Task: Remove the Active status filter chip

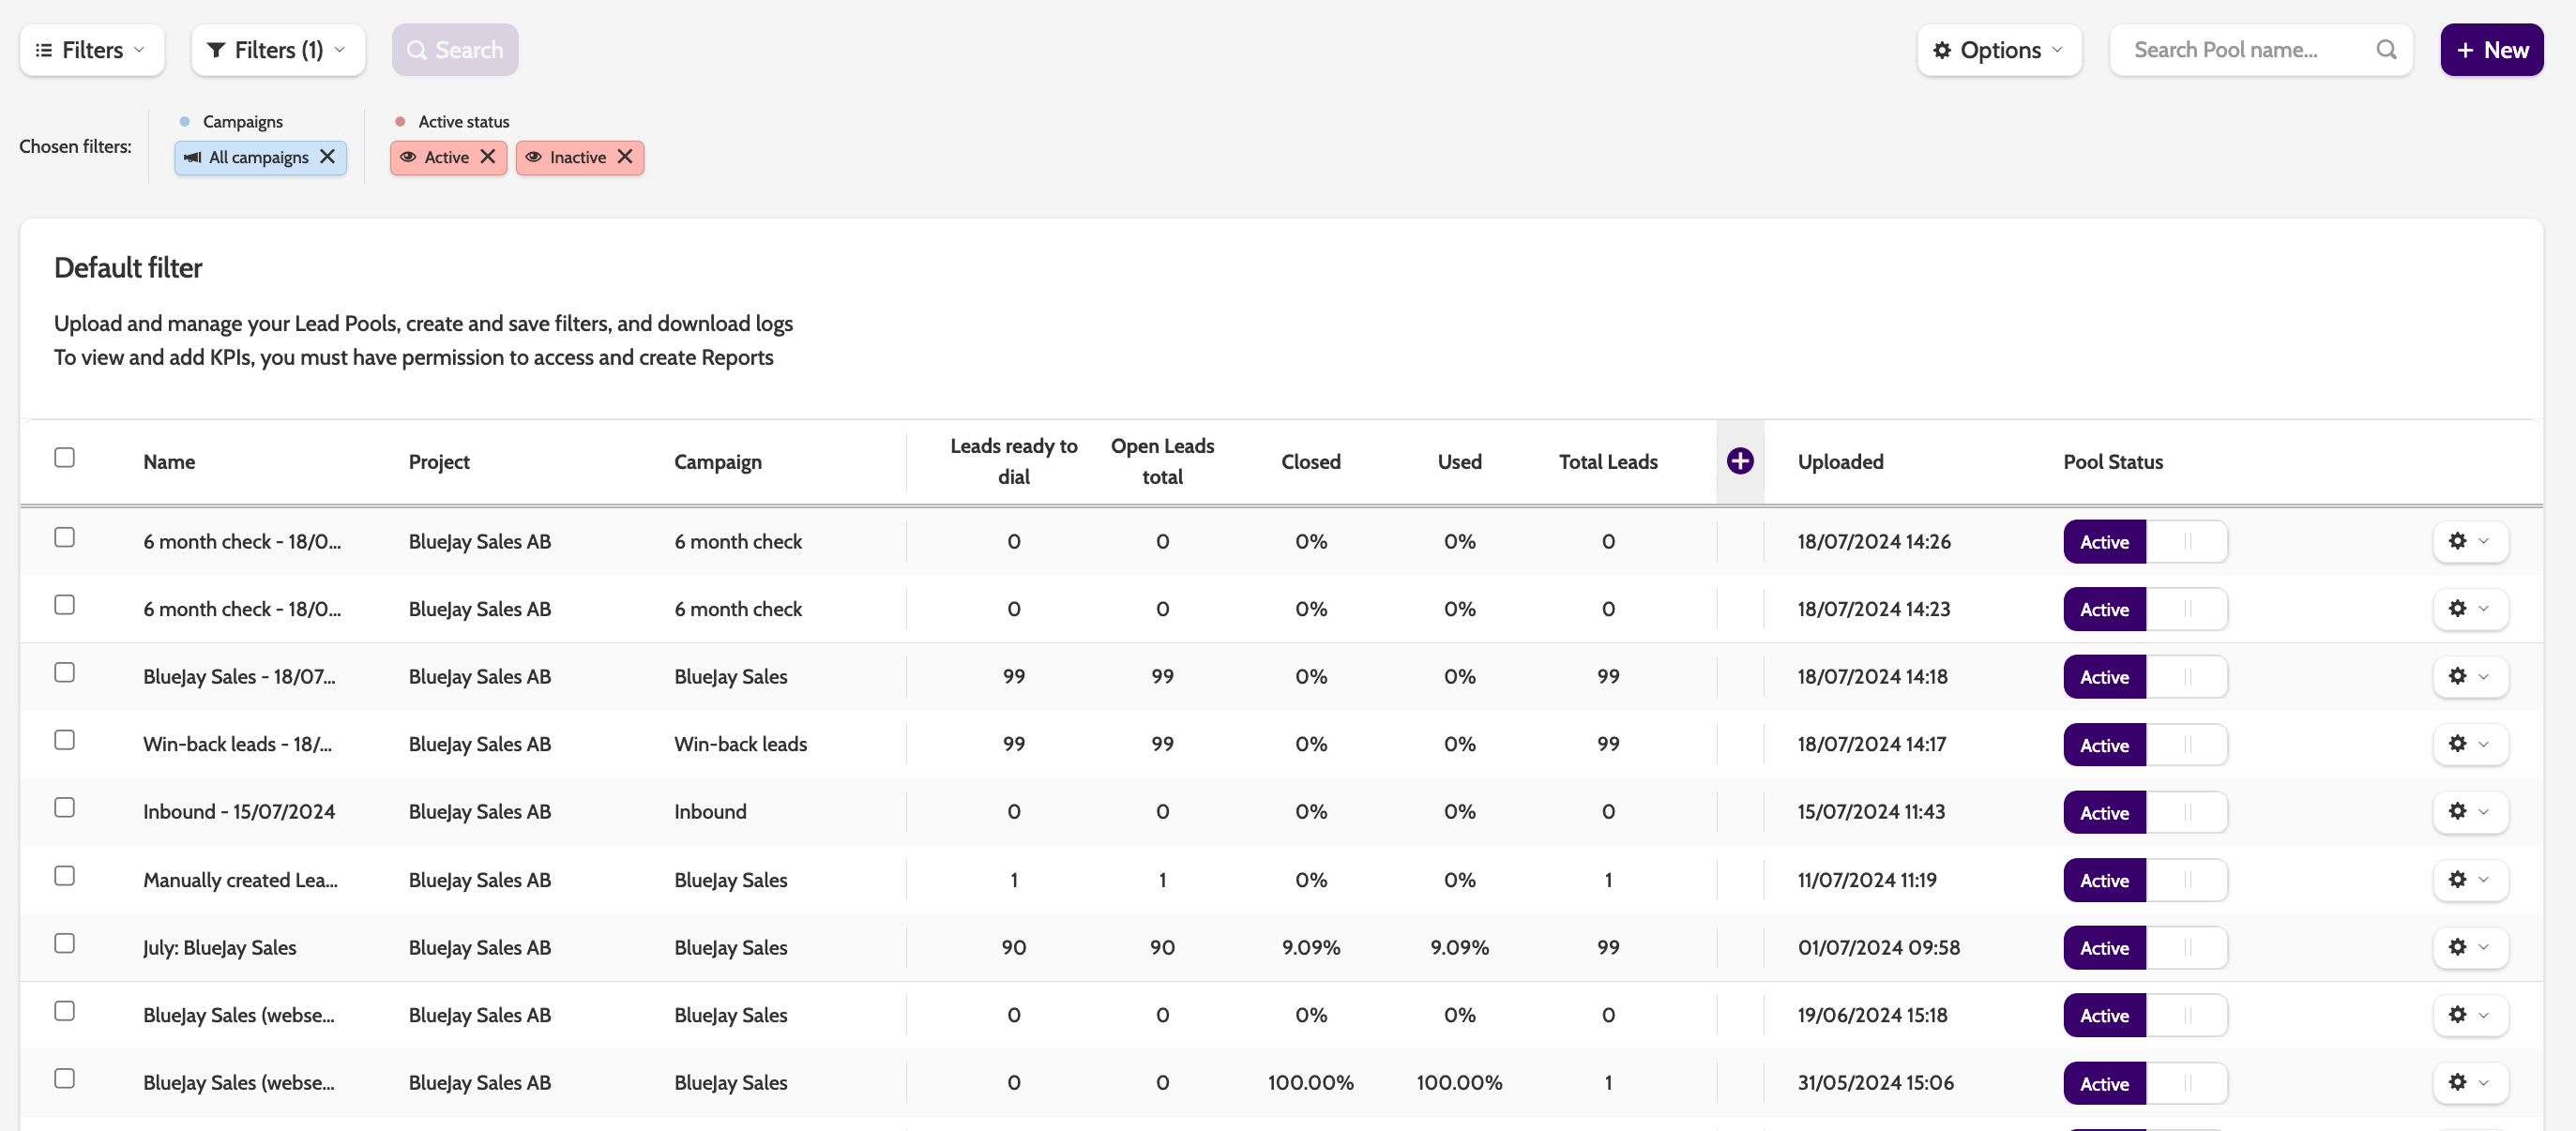Action: [488, 157]
